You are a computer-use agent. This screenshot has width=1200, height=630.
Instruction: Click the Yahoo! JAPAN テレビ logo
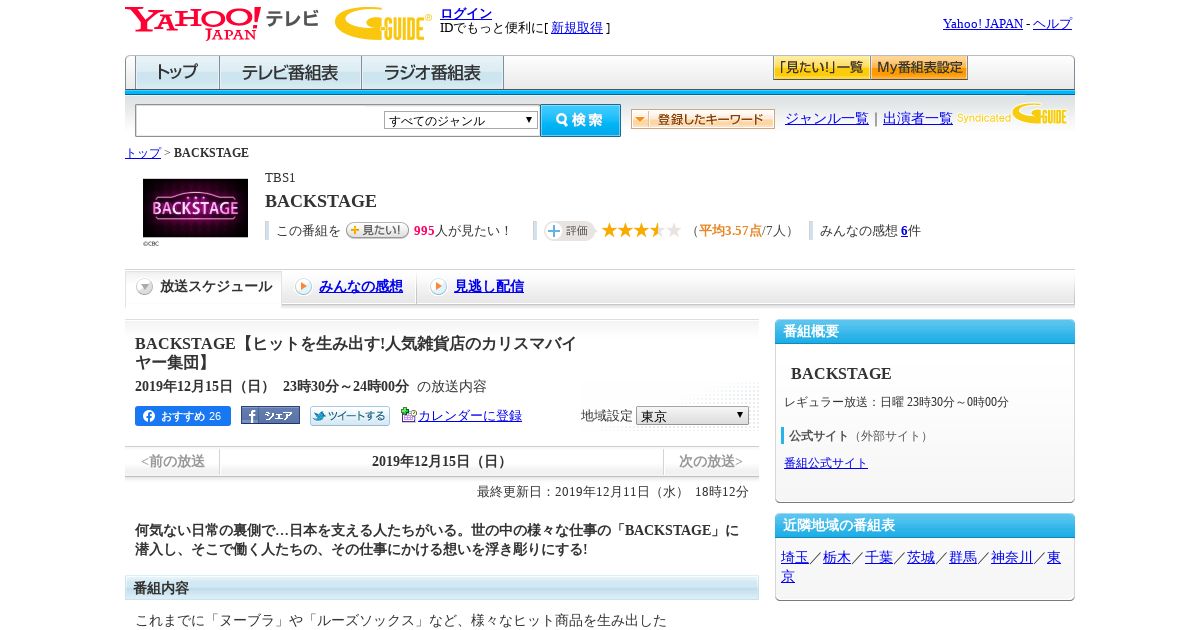tap(221, 23)
